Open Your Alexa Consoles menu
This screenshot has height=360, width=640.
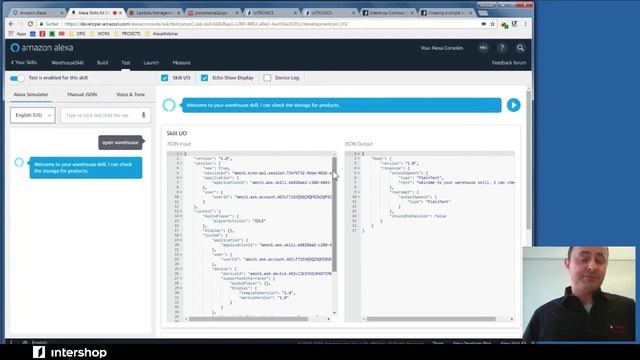click(442, 48)
